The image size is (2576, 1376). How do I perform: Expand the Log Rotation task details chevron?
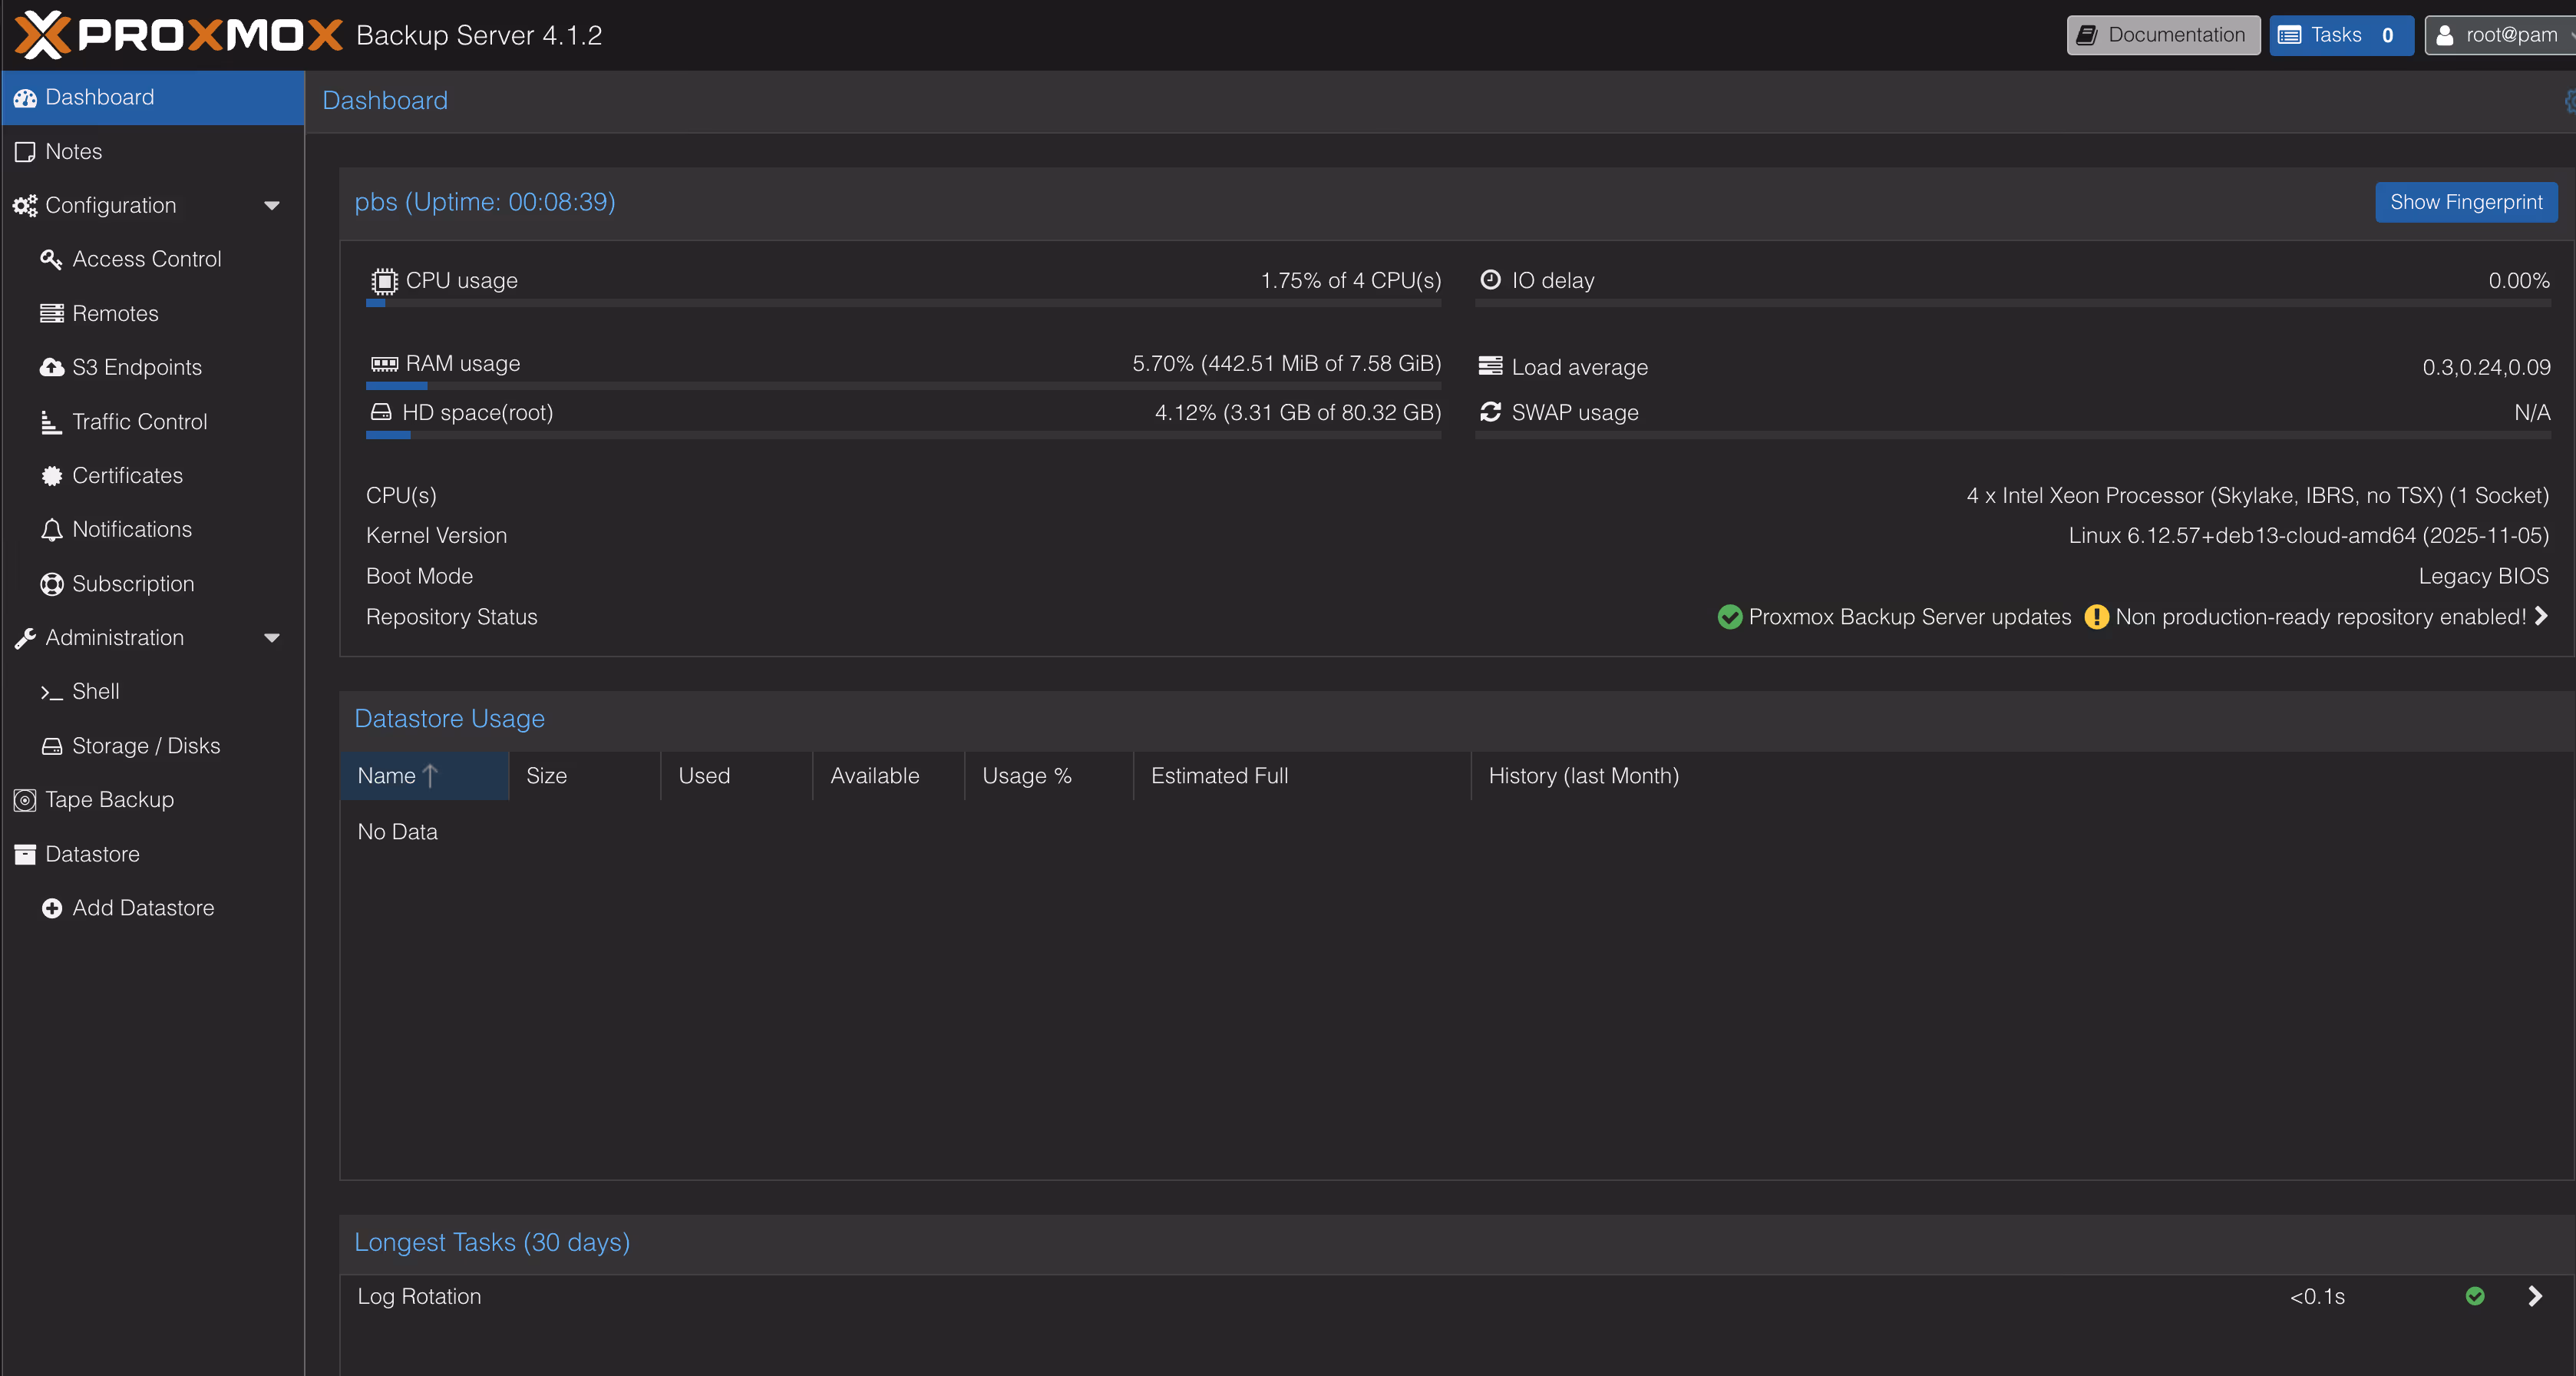click(x=2534, y=1296)
